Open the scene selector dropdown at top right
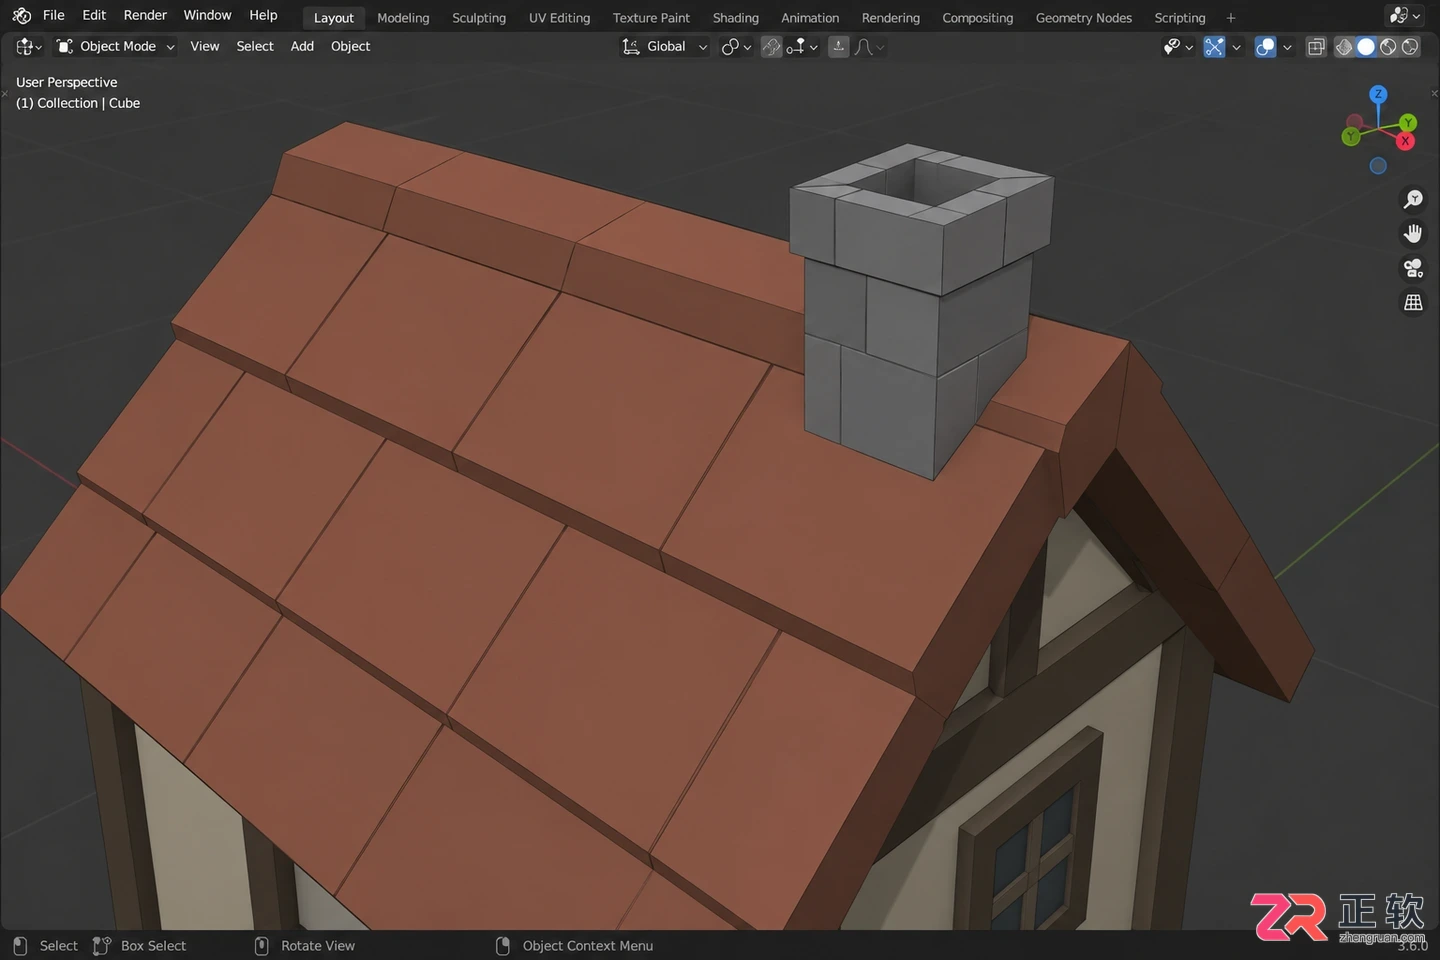 [1405, 16]
